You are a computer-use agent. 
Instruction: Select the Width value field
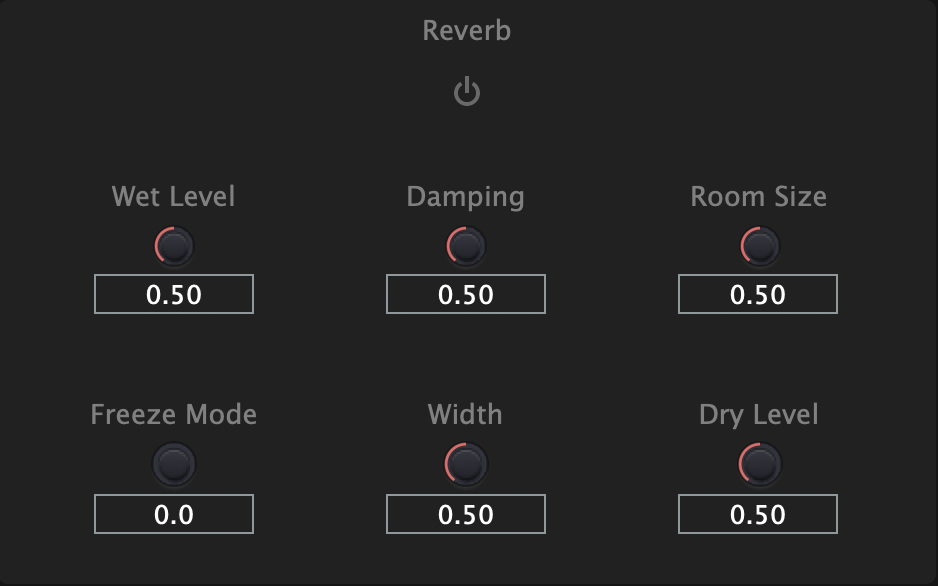pyautogui.click(x=466, y=514)
